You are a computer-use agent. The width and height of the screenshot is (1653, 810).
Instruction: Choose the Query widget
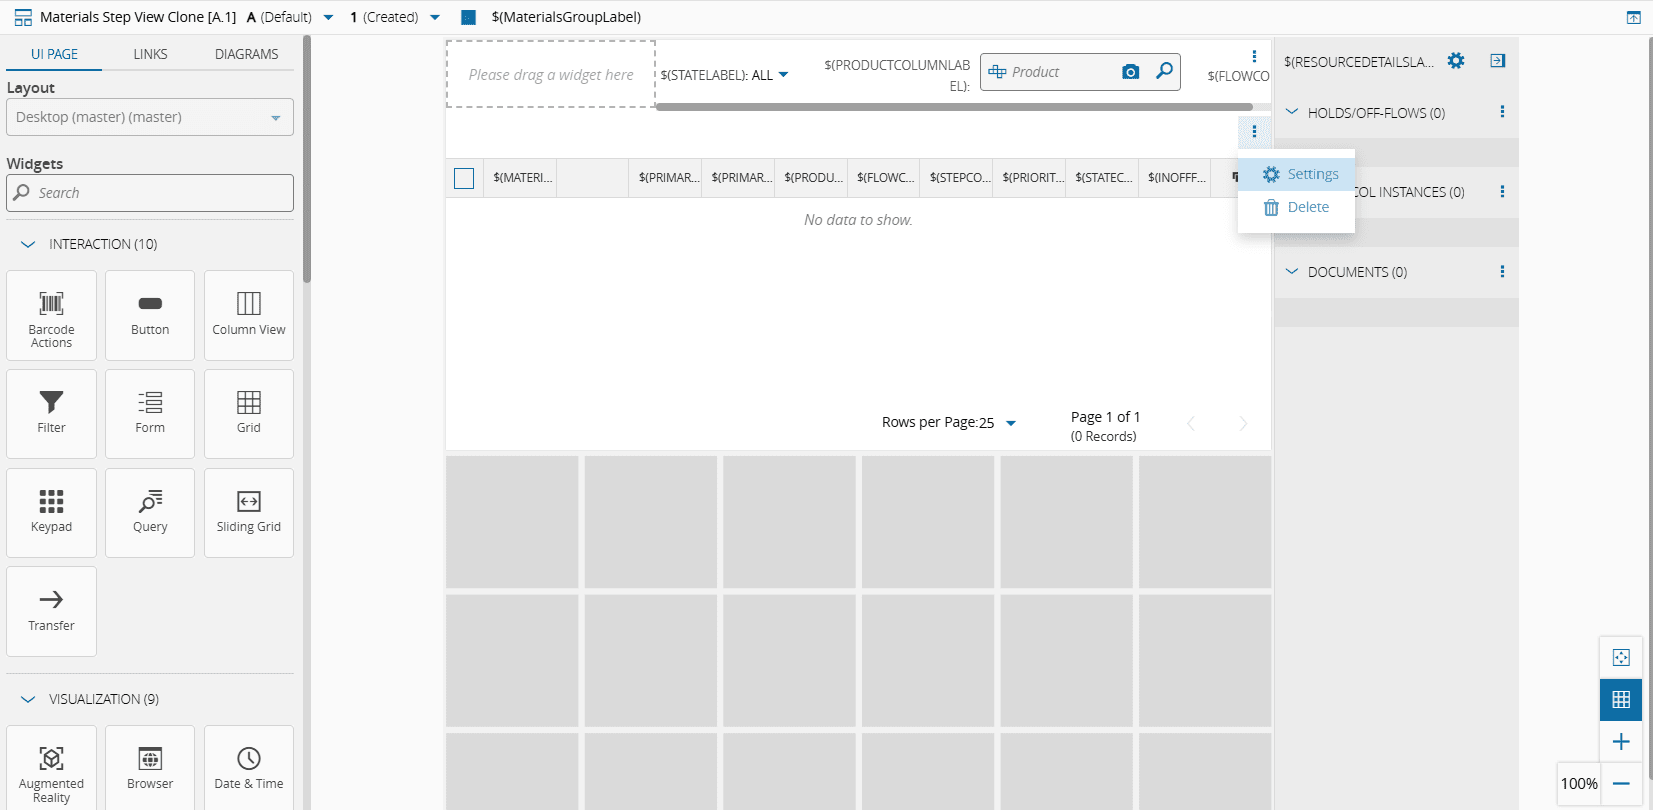pyautogui.click(x=150, y=513)
